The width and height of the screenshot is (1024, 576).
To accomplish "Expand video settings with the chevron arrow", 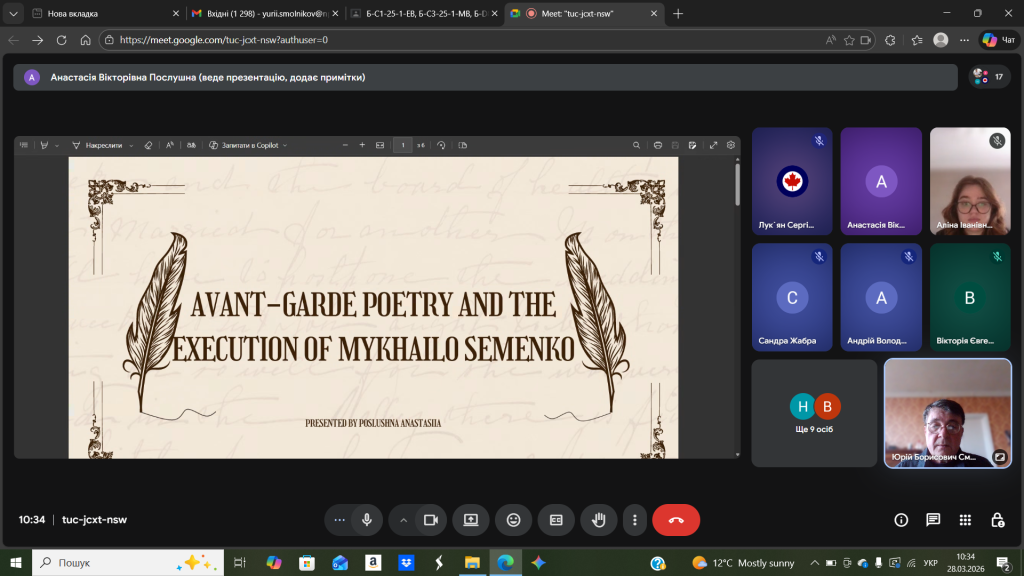I will (x=404, y=520).
